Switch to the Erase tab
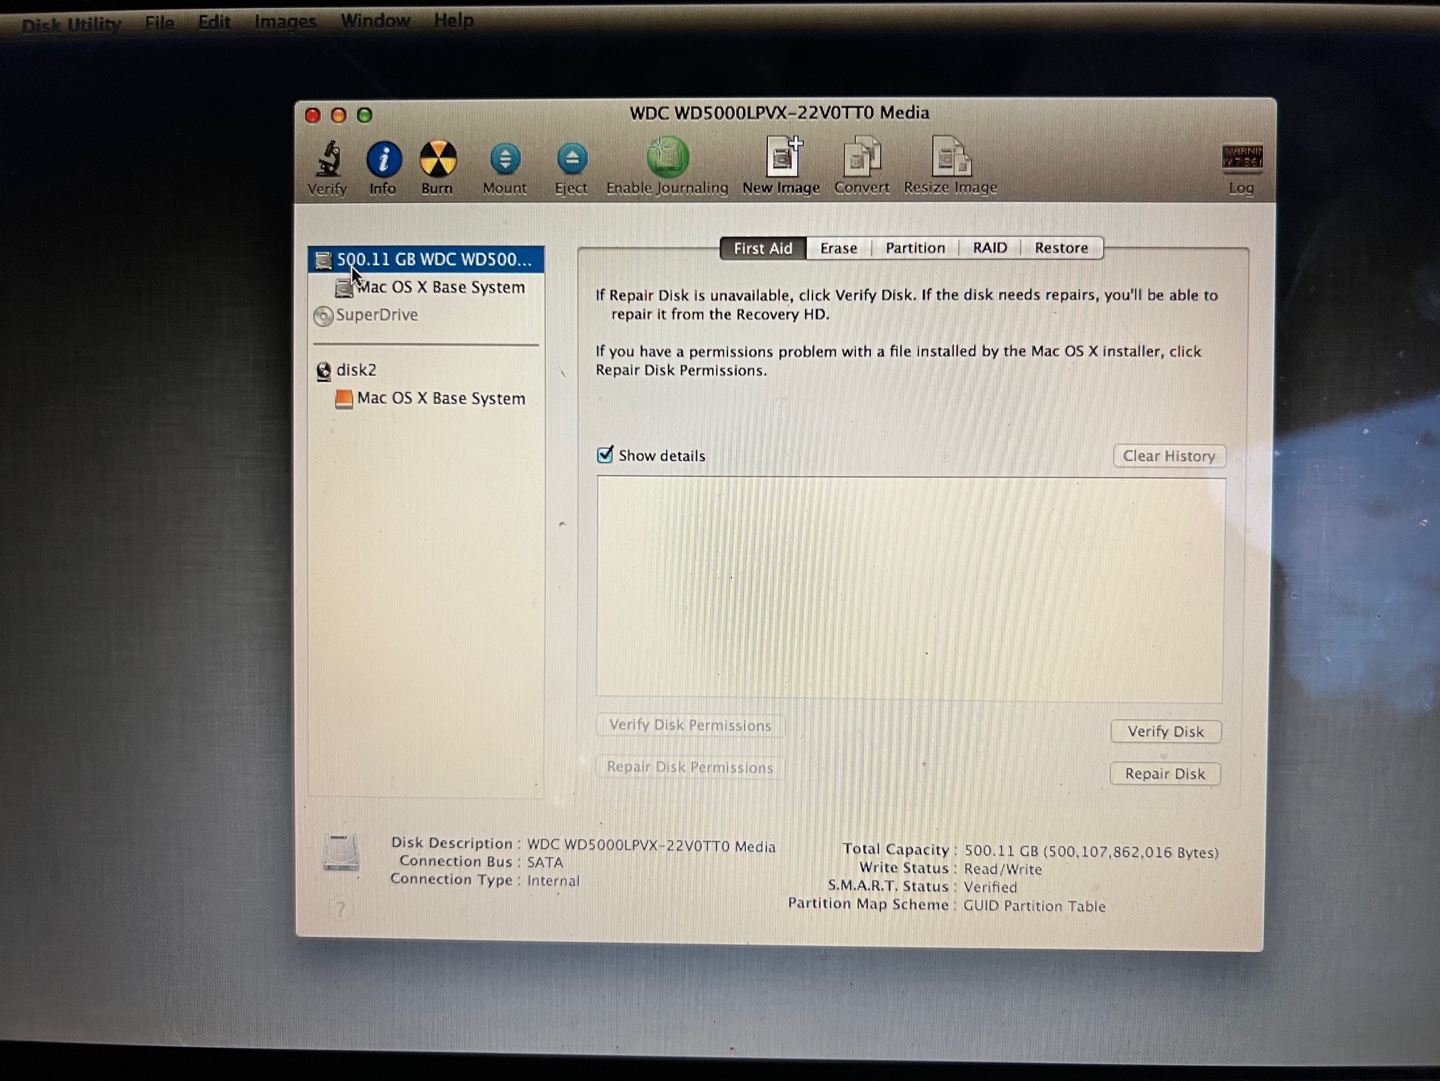 [x=838, y=248]
